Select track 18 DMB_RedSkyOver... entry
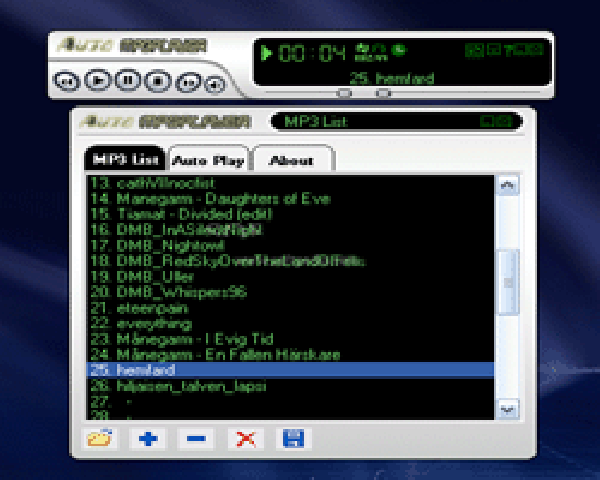This screenshot has width=600, height=480. (291, 261)
